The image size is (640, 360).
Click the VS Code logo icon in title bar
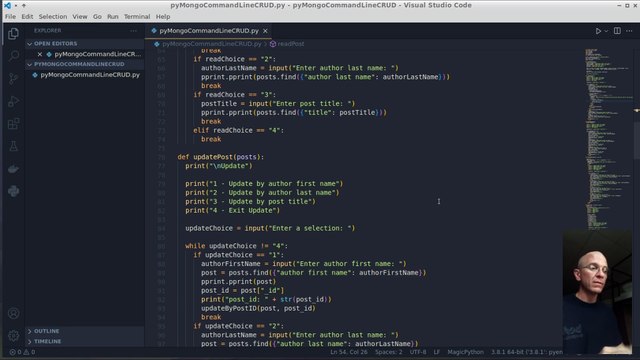[7, 5]
